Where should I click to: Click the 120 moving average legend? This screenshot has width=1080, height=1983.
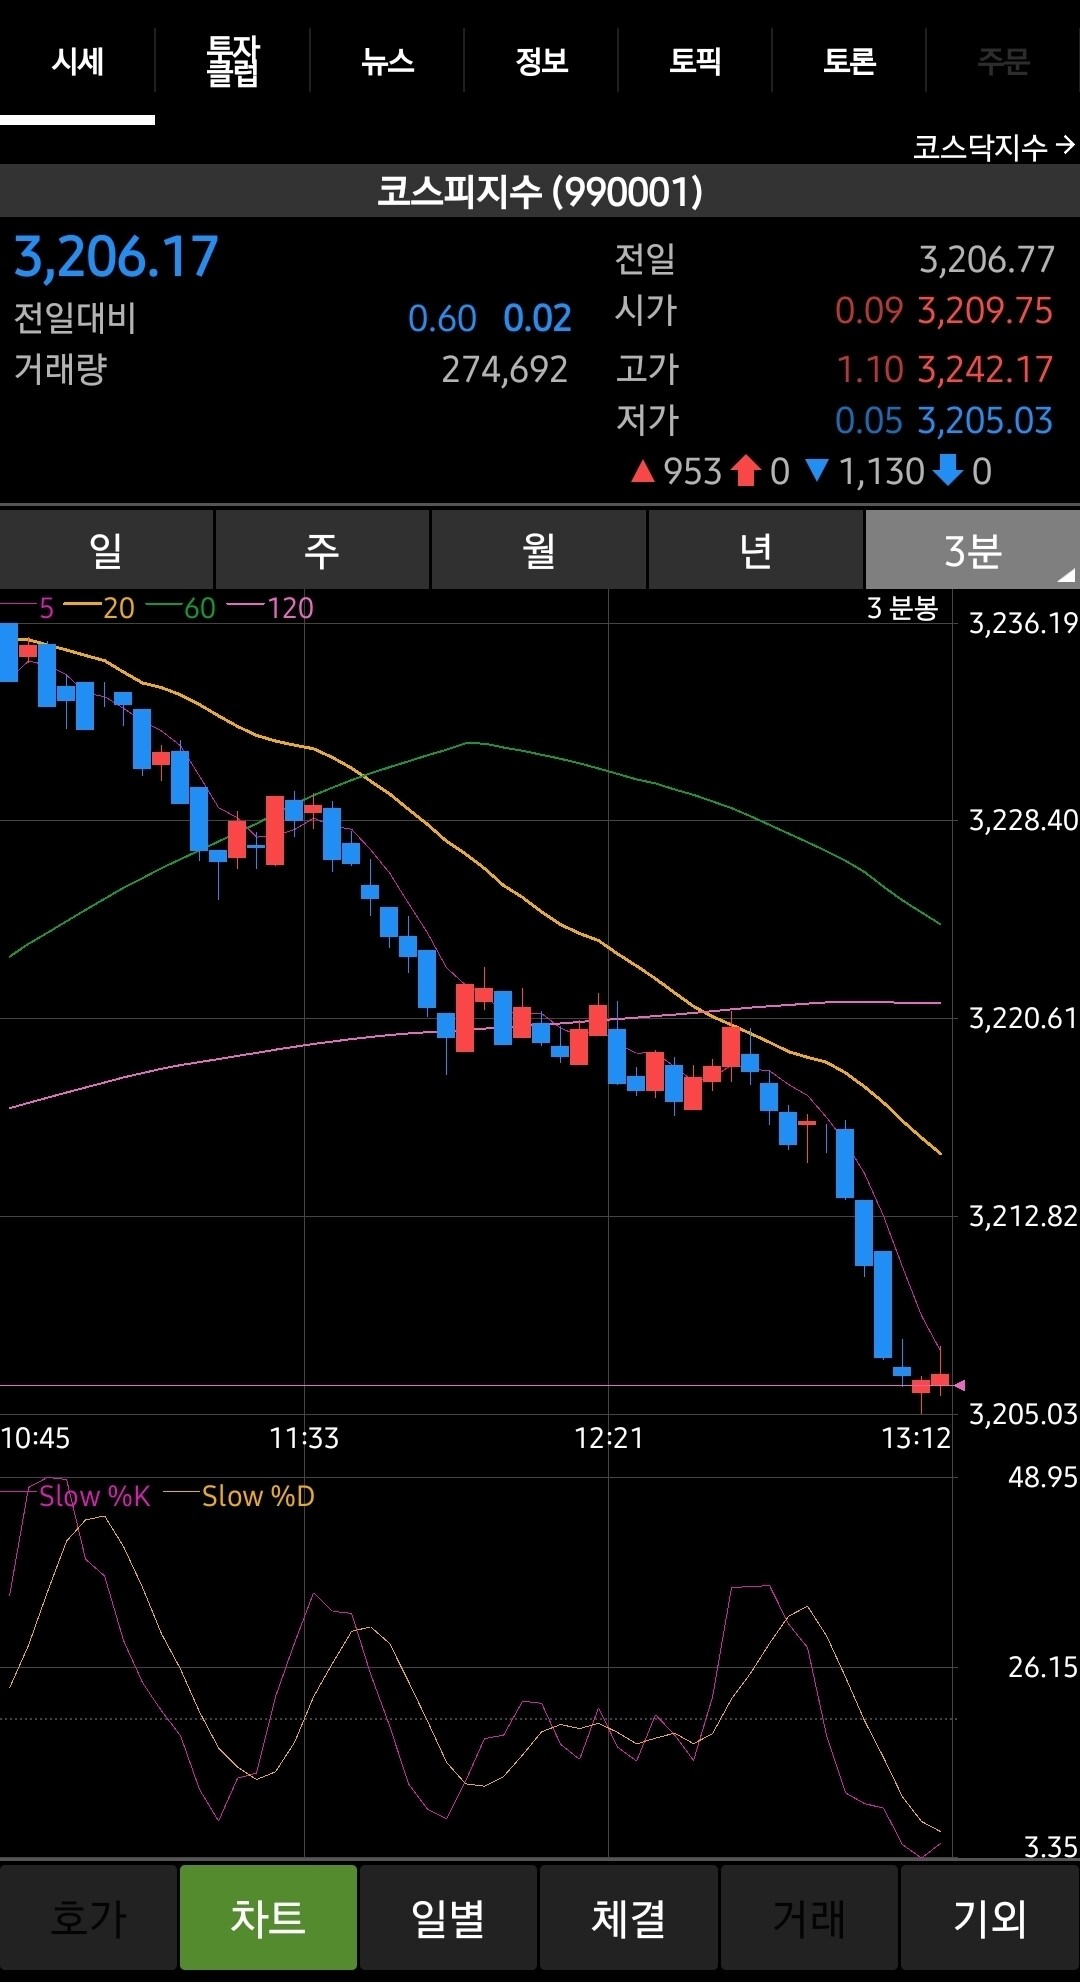(x=270, y=607)
